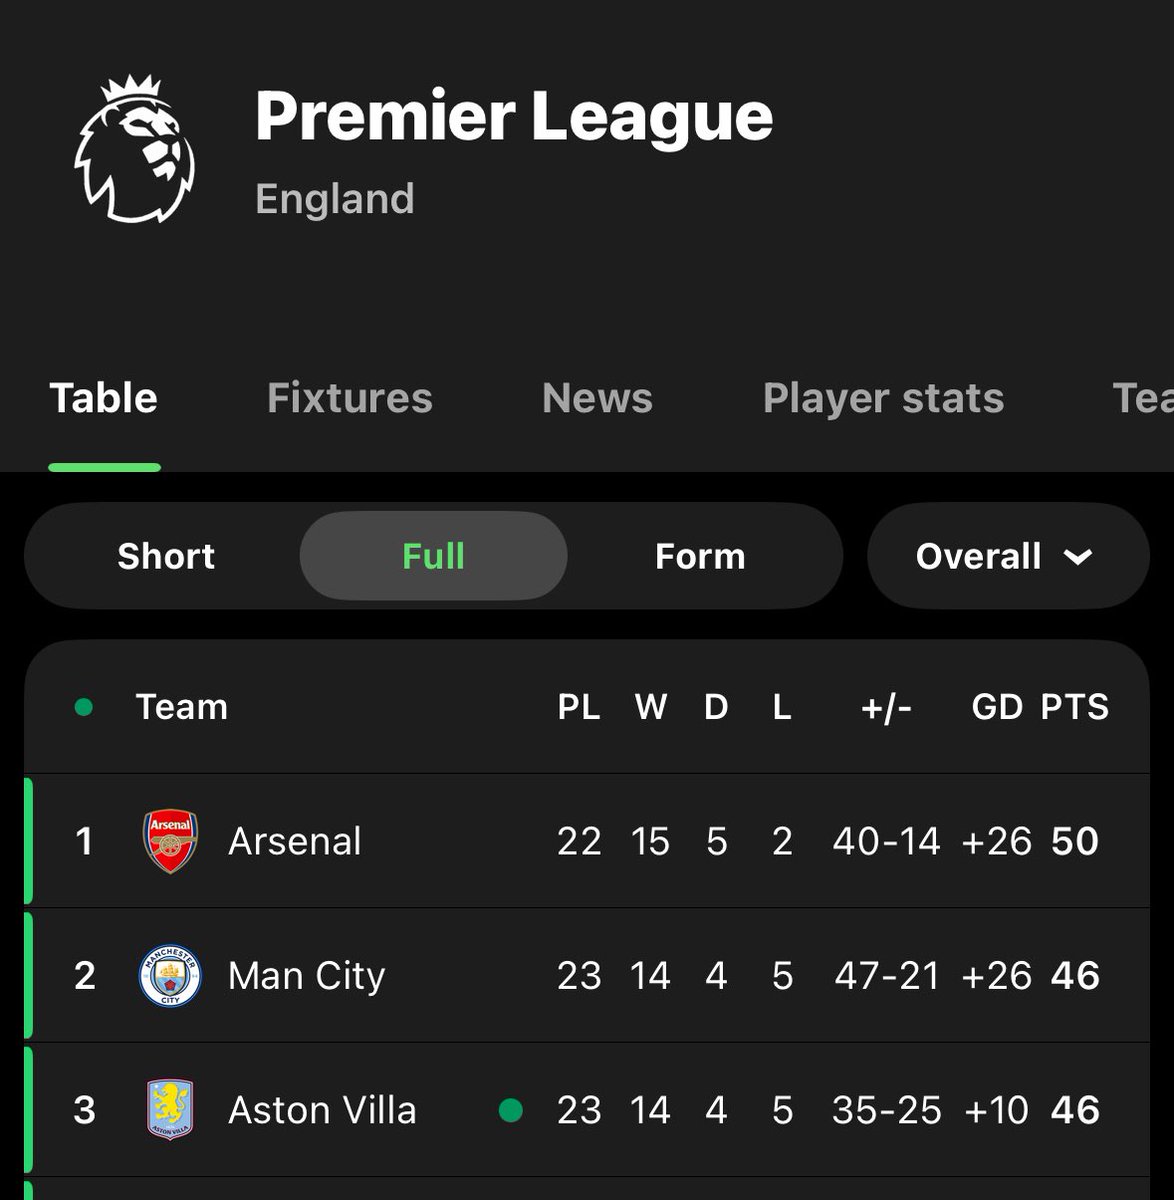Open the Player stats tab
The width and height of the screenshot is (1174, 1200).
coord(883,398)
